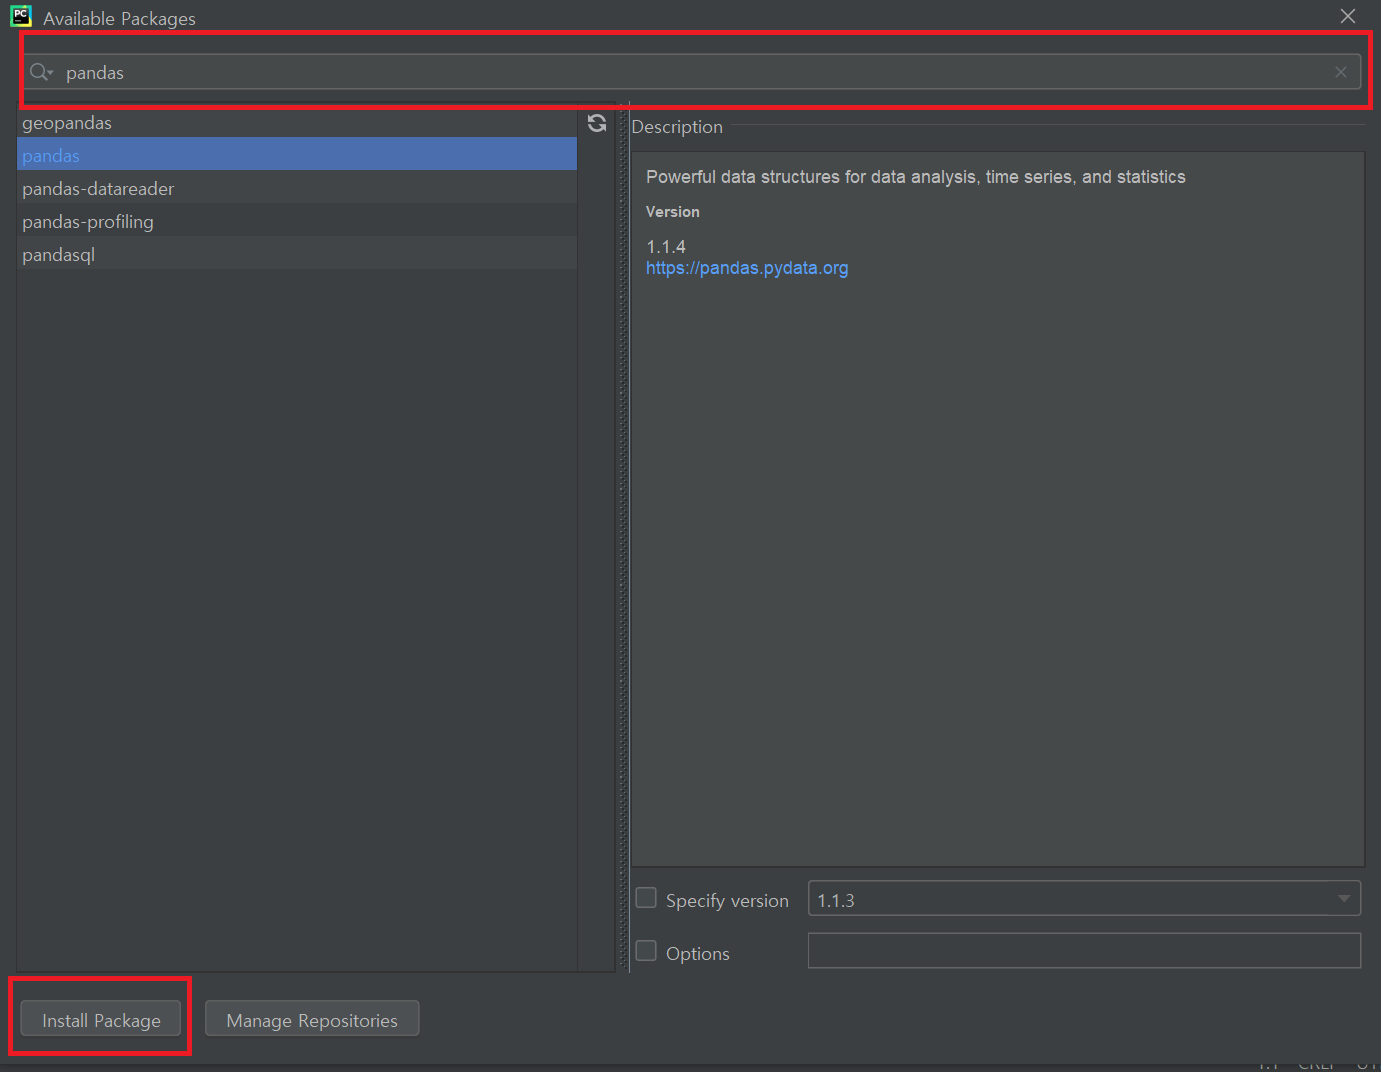This screenshot has height=1072, width=1381.
Task: Click the PyCharm logo icon
Action: point(21,15)
